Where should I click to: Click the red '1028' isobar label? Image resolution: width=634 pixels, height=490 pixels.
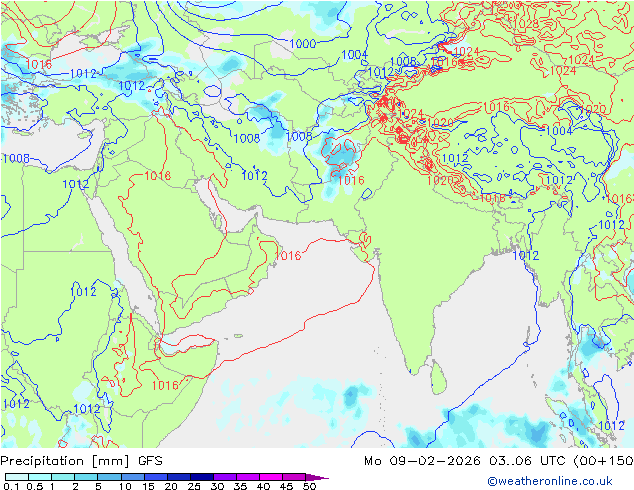coord(526,23)
